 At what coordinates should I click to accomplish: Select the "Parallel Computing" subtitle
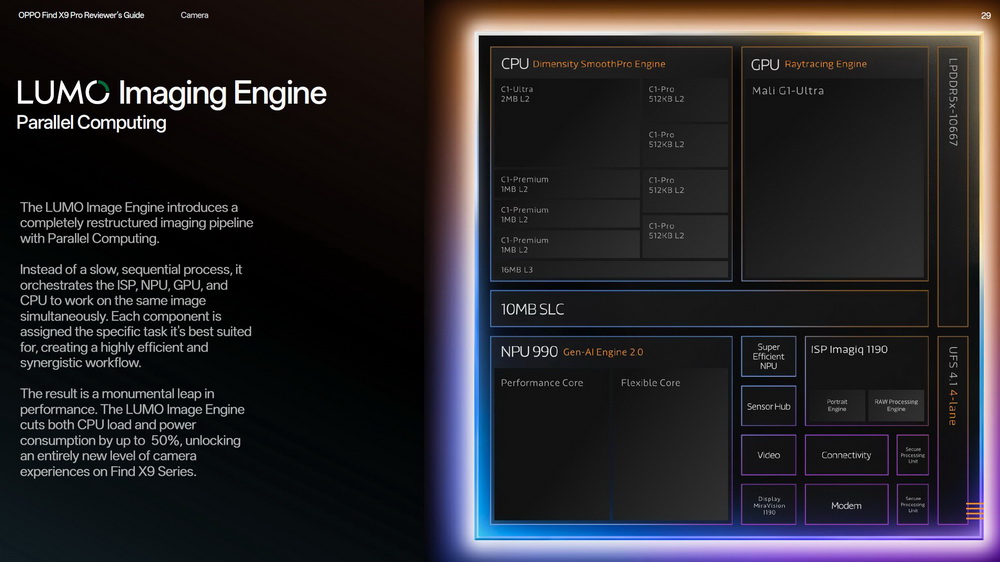point(91,122)
